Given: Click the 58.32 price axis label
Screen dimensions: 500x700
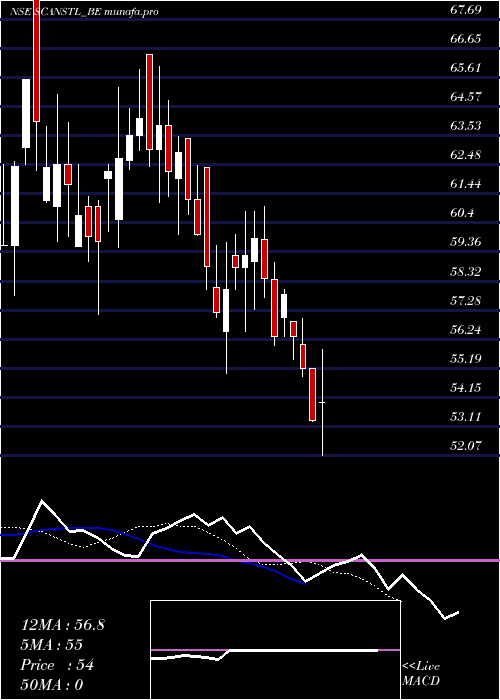Looking at the screenshot, I should click(x=466, y=271).
